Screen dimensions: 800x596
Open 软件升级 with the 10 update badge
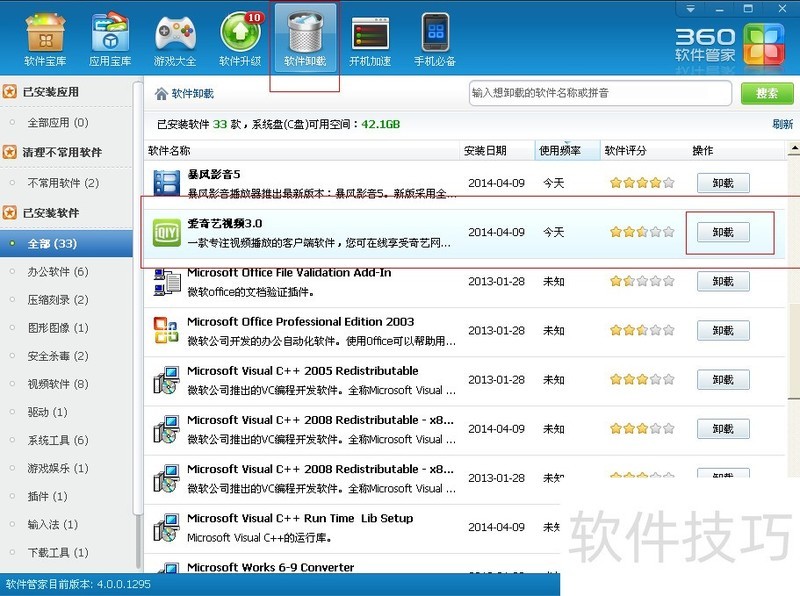coord(240,33)
